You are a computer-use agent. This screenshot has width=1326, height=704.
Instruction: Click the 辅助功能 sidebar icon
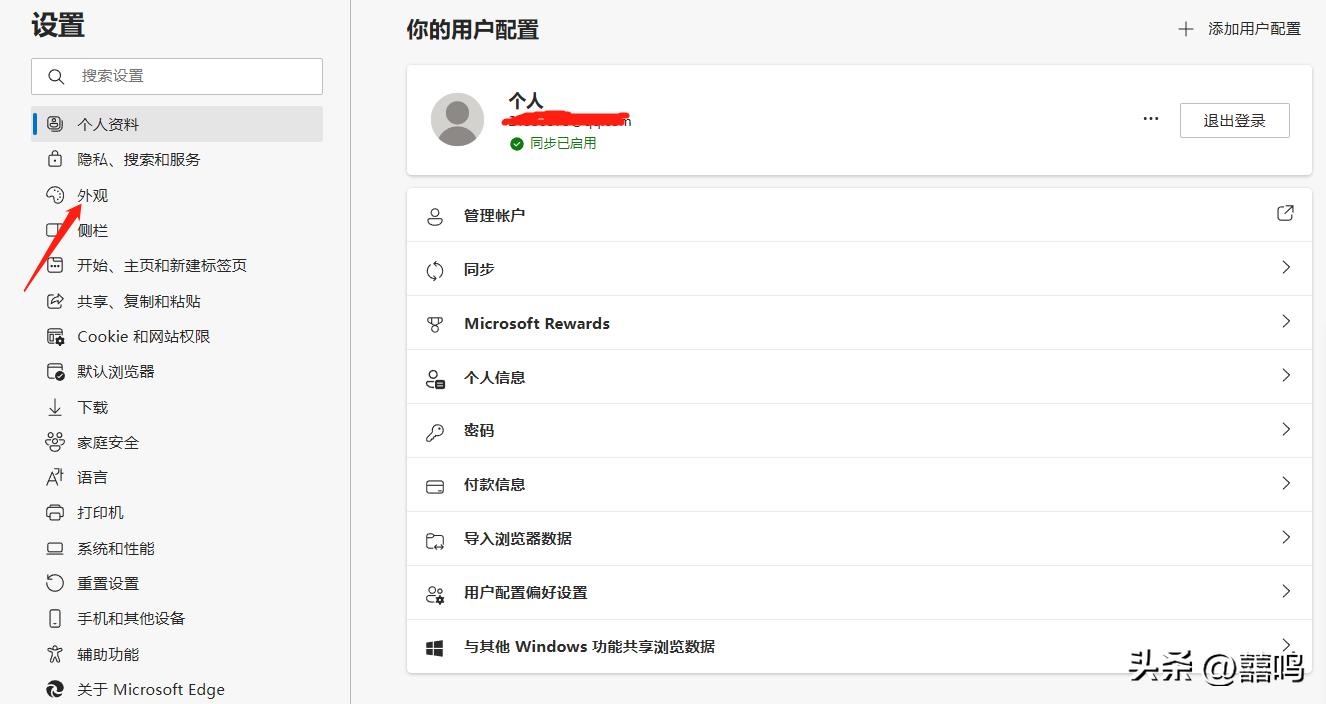pos(55,653)
